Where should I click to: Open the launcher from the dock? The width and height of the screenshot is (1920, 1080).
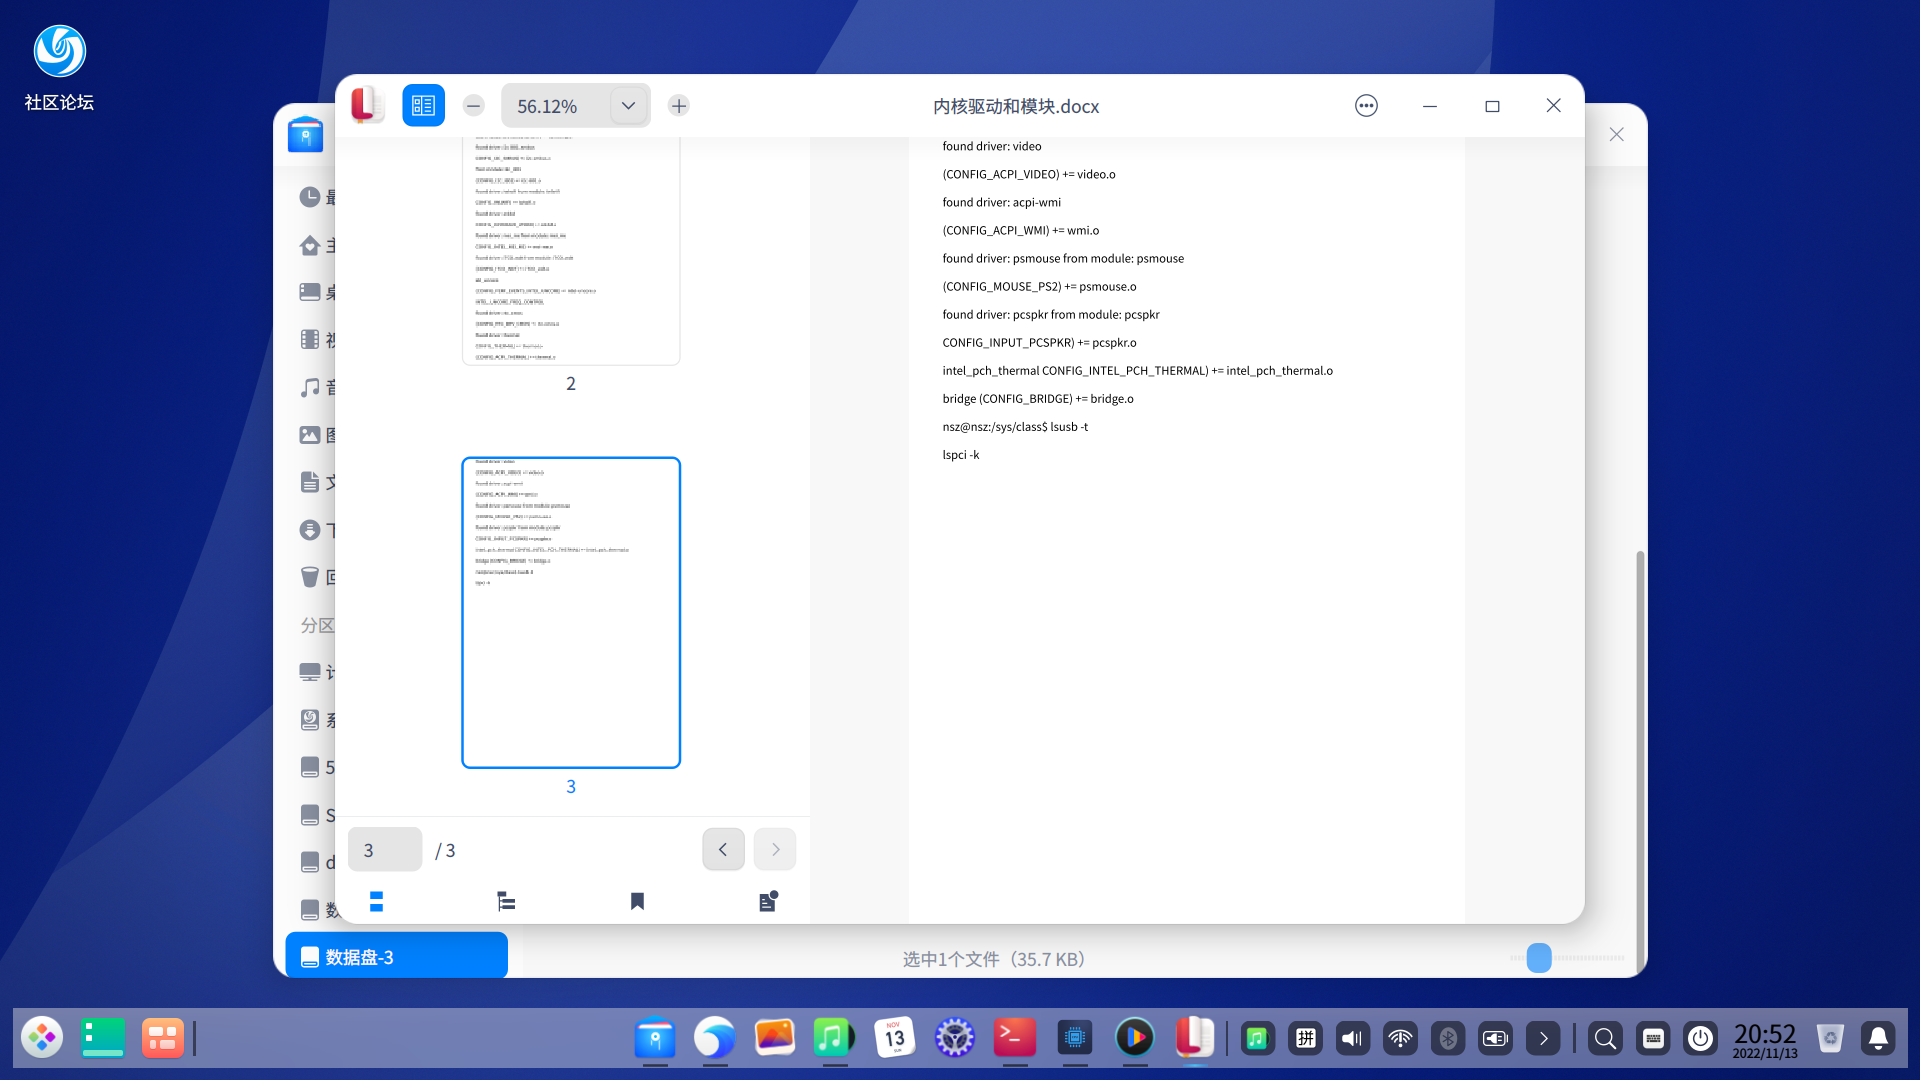[42, 1038]
